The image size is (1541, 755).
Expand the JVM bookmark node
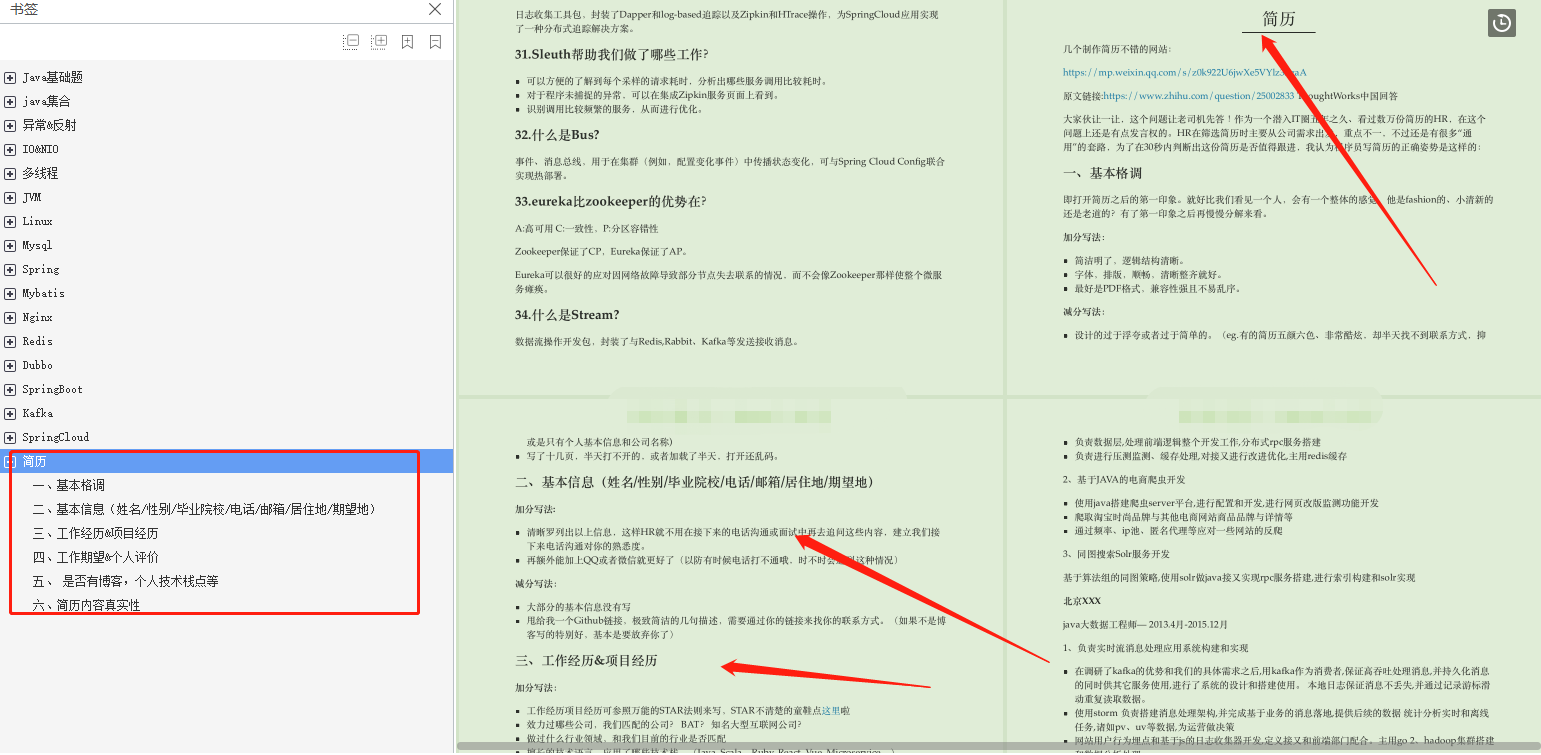[10, 197]
